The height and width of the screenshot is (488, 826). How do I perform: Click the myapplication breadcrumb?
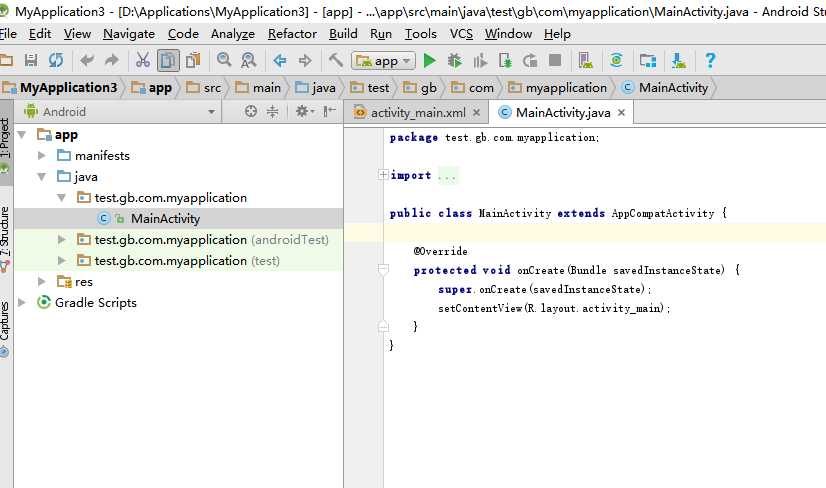tap(557, 87)
